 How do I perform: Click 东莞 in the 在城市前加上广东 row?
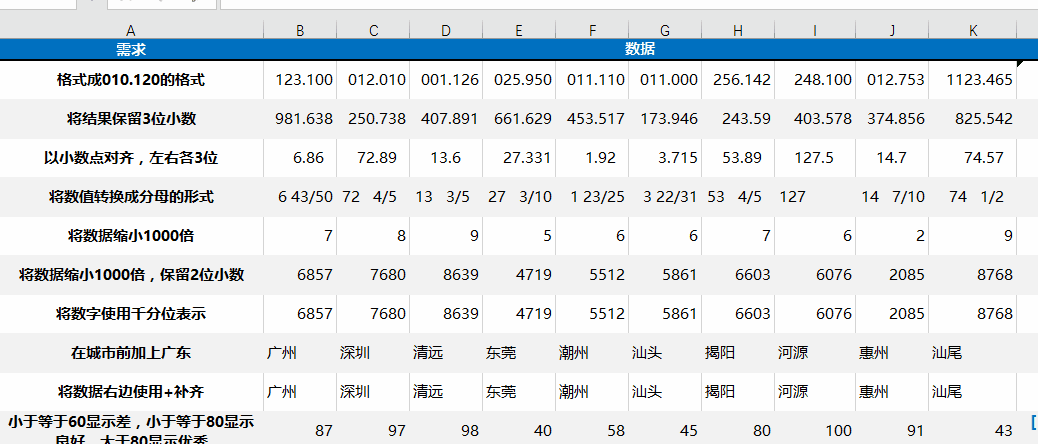[519, 353]
